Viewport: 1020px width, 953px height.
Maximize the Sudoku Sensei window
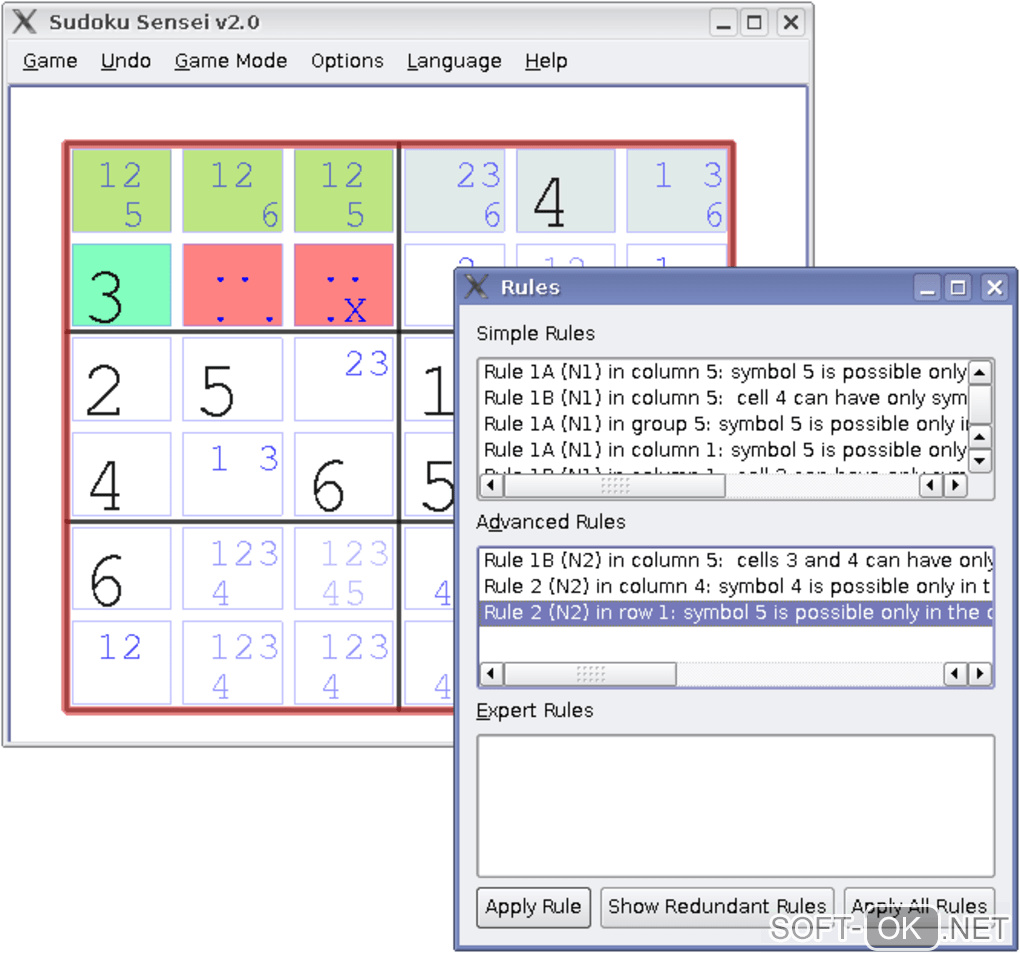[x=755, y=23]
